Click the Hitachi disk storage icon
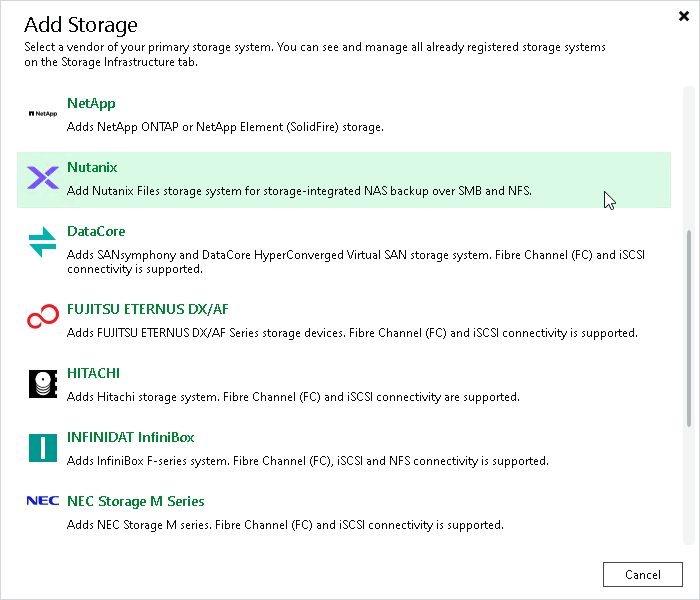The height and width of the screenshot is (600, 700). [43, 384]
